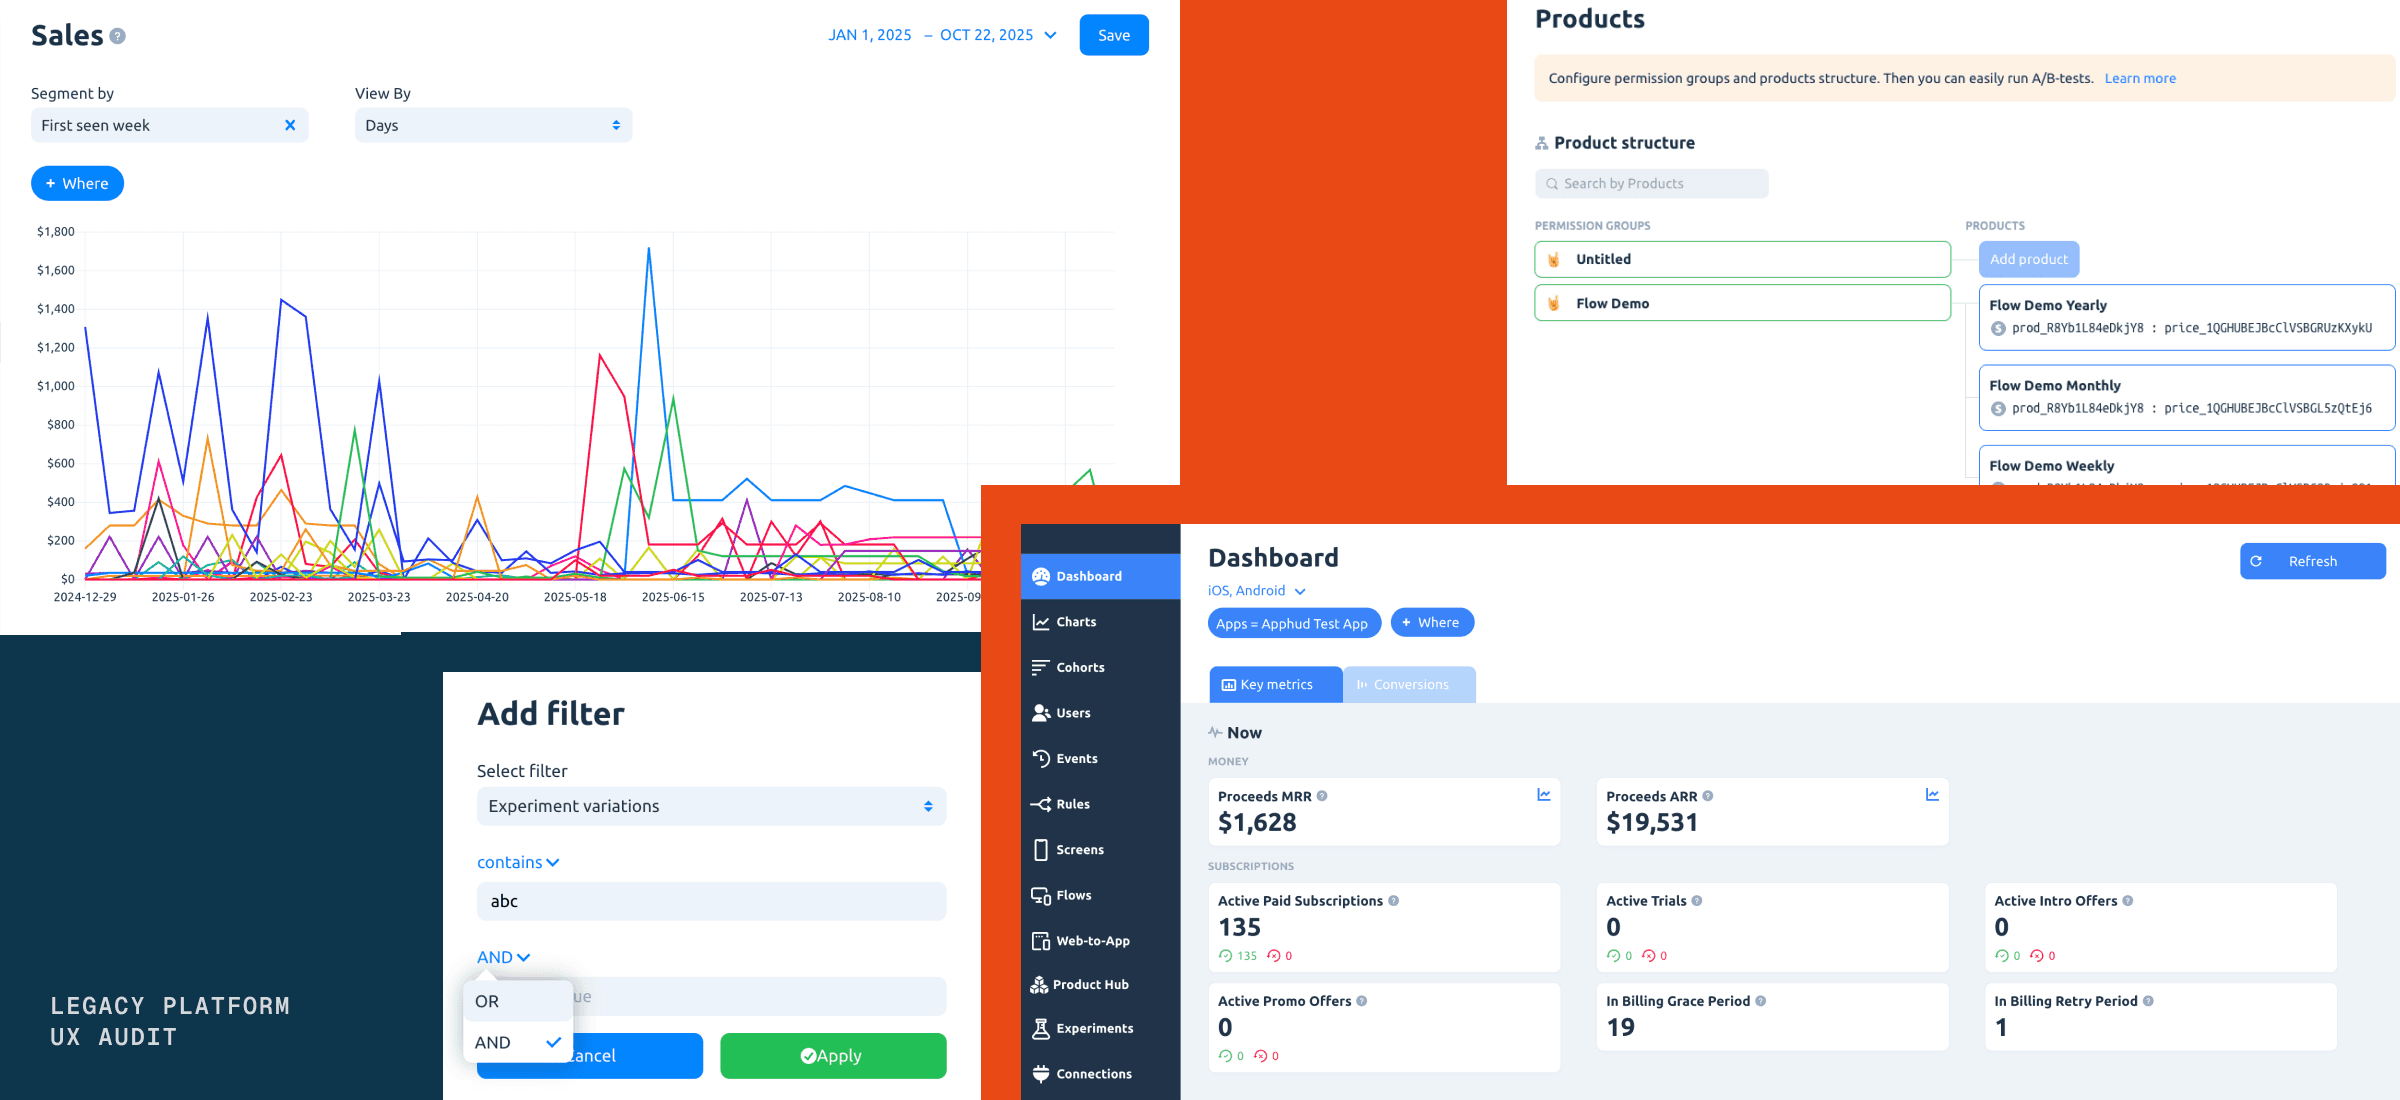
Task: Open Rules in the sidebar
Action: 1100,804
